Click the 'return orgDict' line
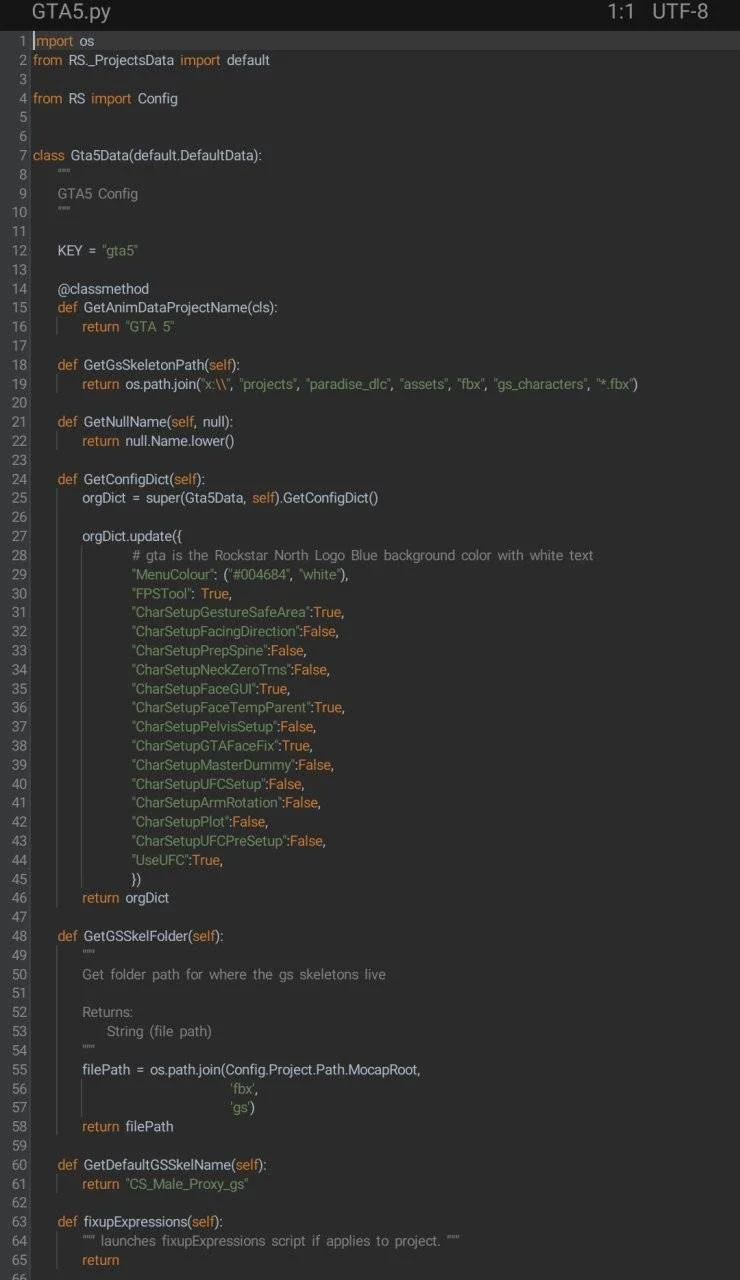 point(125,898)
